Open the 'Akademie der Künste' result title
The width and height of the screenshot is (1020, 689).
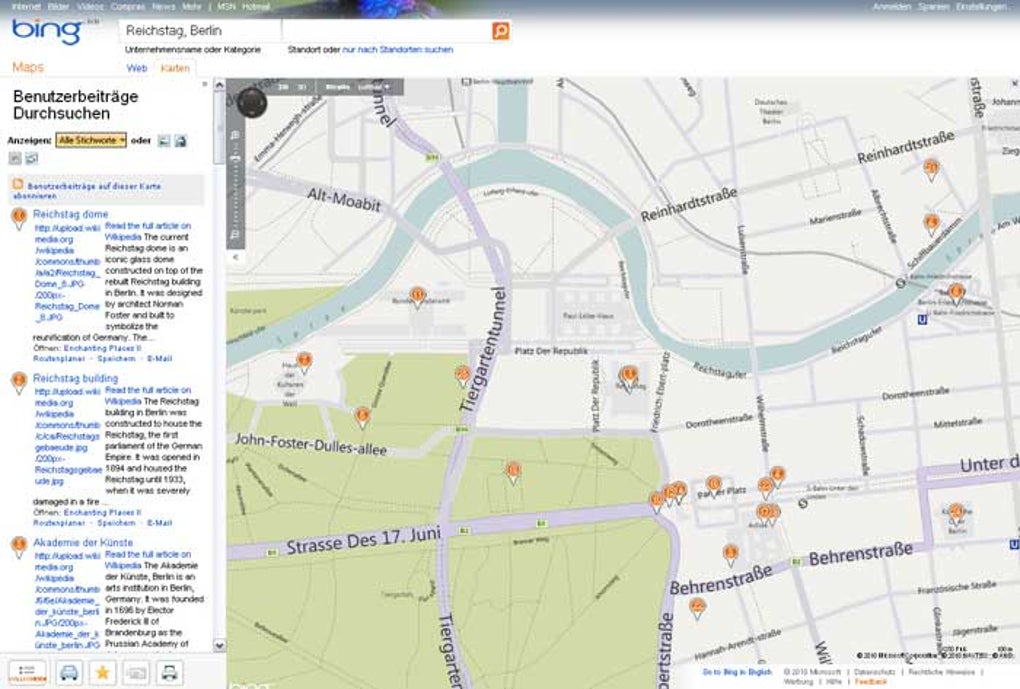83,542
